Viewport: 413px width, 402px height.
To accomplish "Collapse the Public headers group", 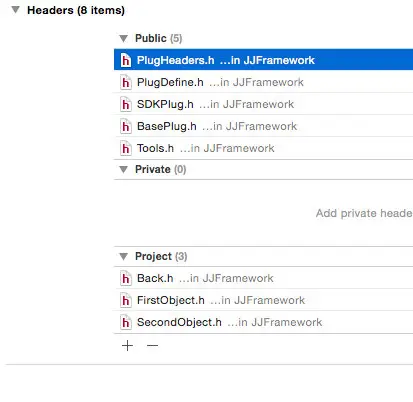I will tap(124, 38).
